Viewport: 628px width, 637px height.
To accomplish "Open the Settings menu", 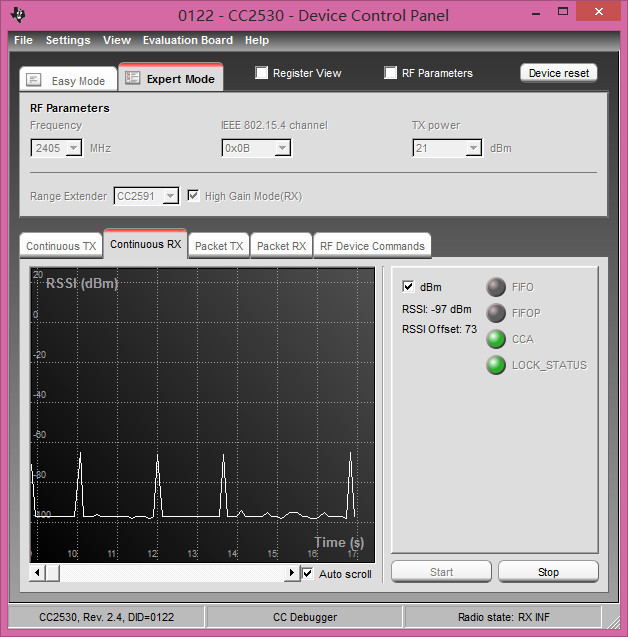I will (68, 40).
